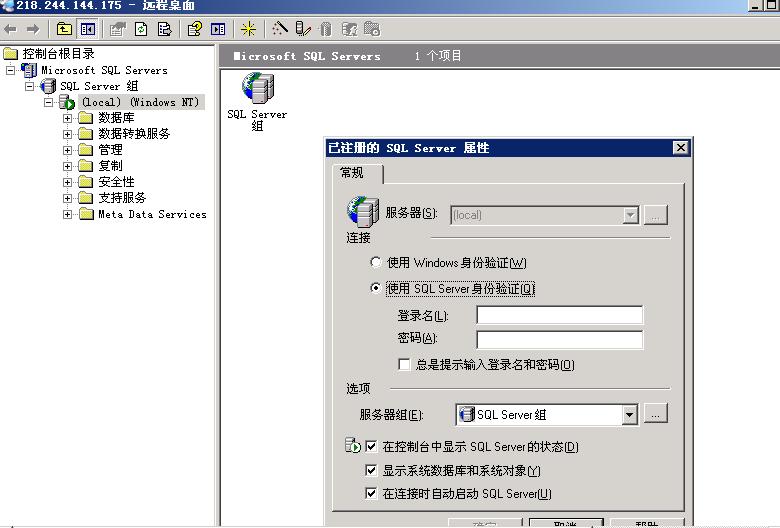
Task: Select (local) (Windows NT) tree item
Action: pyautogui.click(x=141, y=102)
